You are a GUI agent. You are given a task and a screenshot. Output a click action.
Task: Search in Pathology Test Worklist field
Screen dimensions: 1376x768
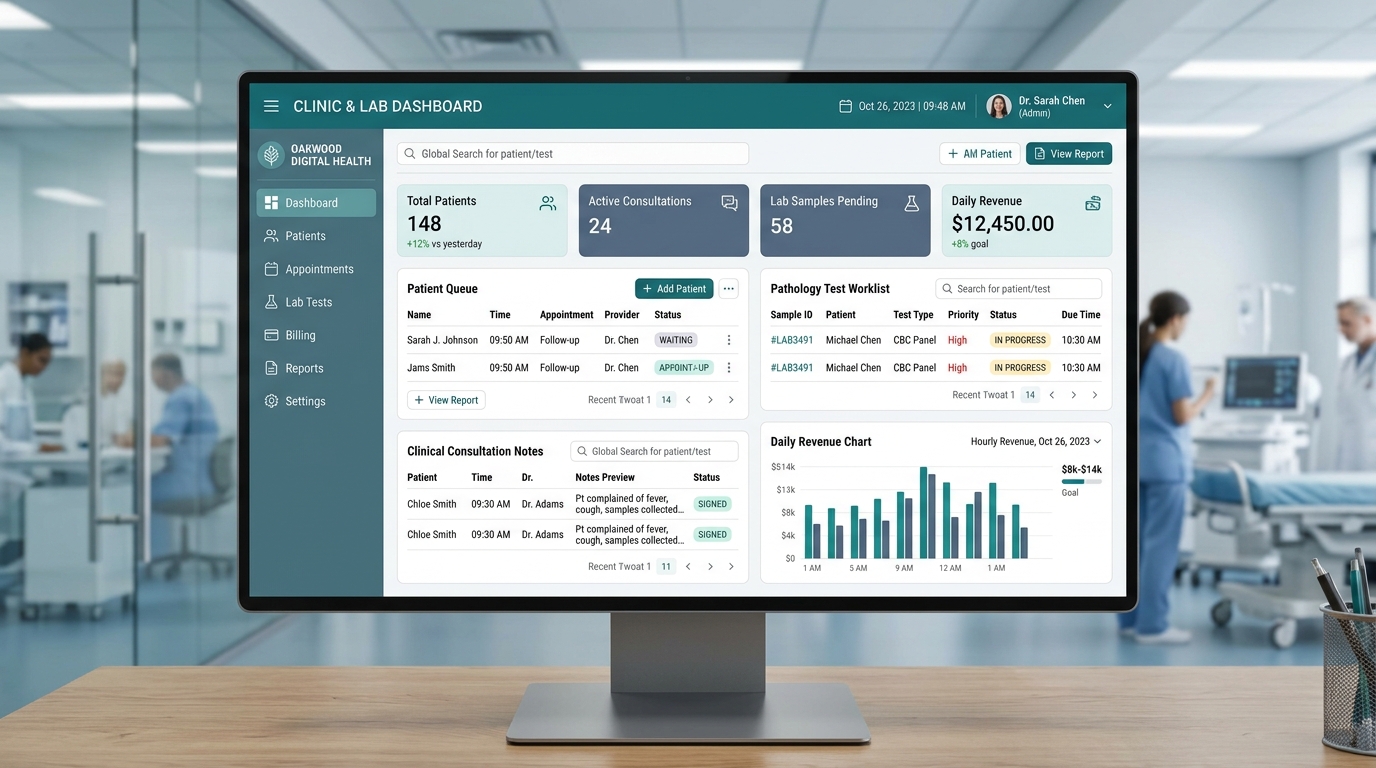pyautogui.click(x=1018, y=289)
